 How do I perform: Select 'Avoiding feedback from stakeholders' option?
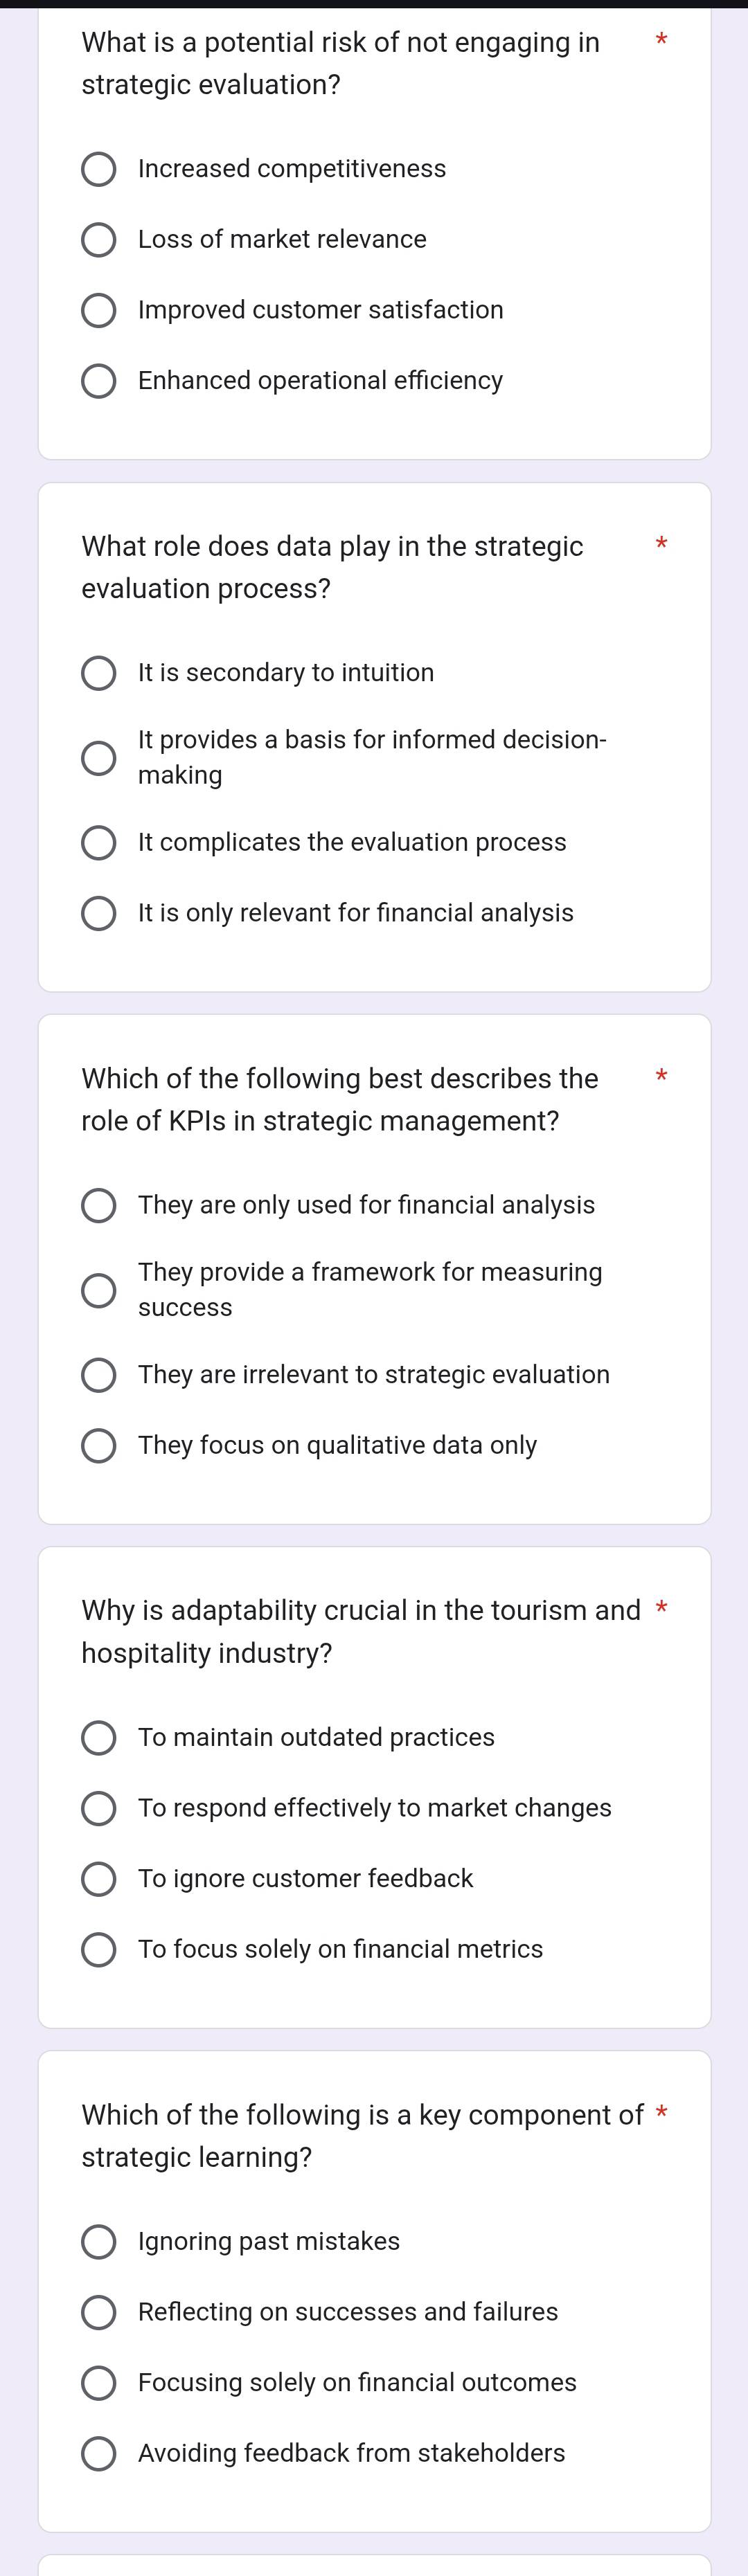click(98, 2453)
